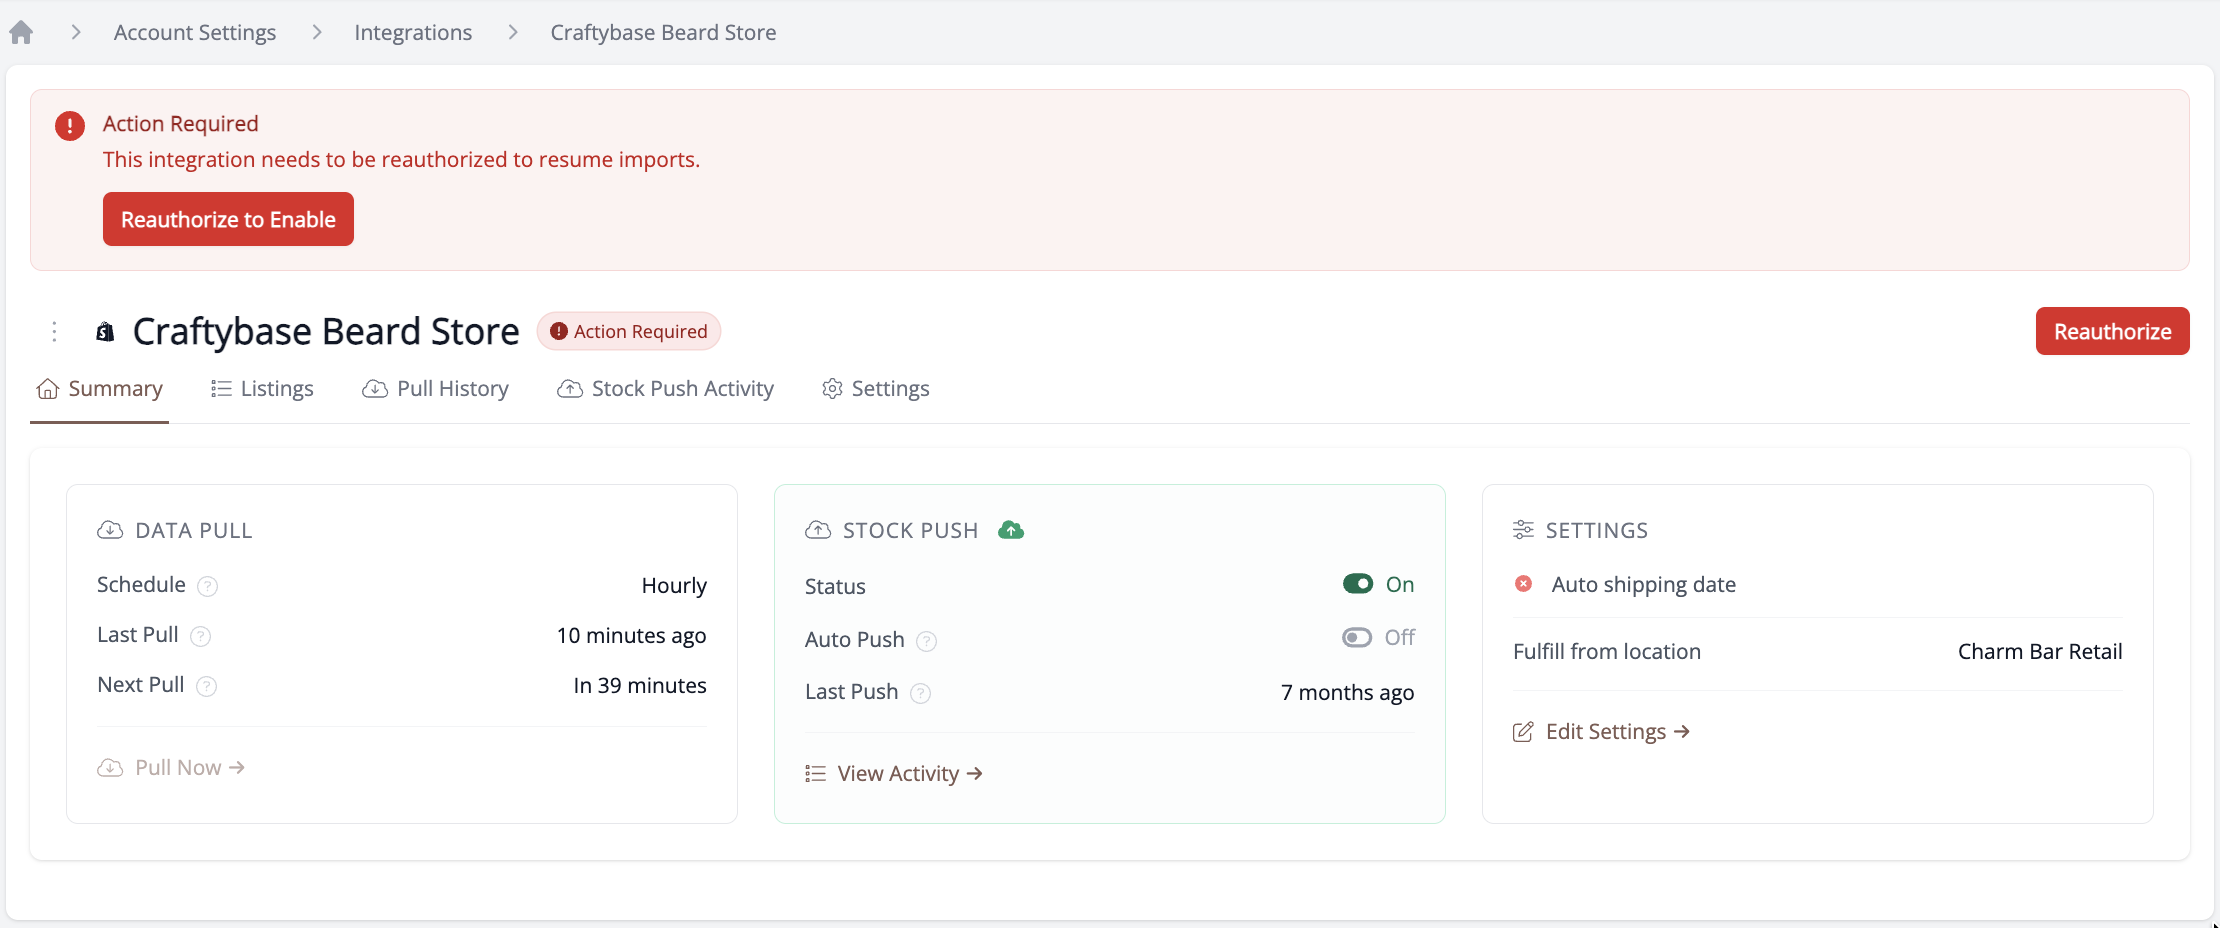Open the Listings tab
Viewport: 2220px width, 928px height.
[262, 389]
